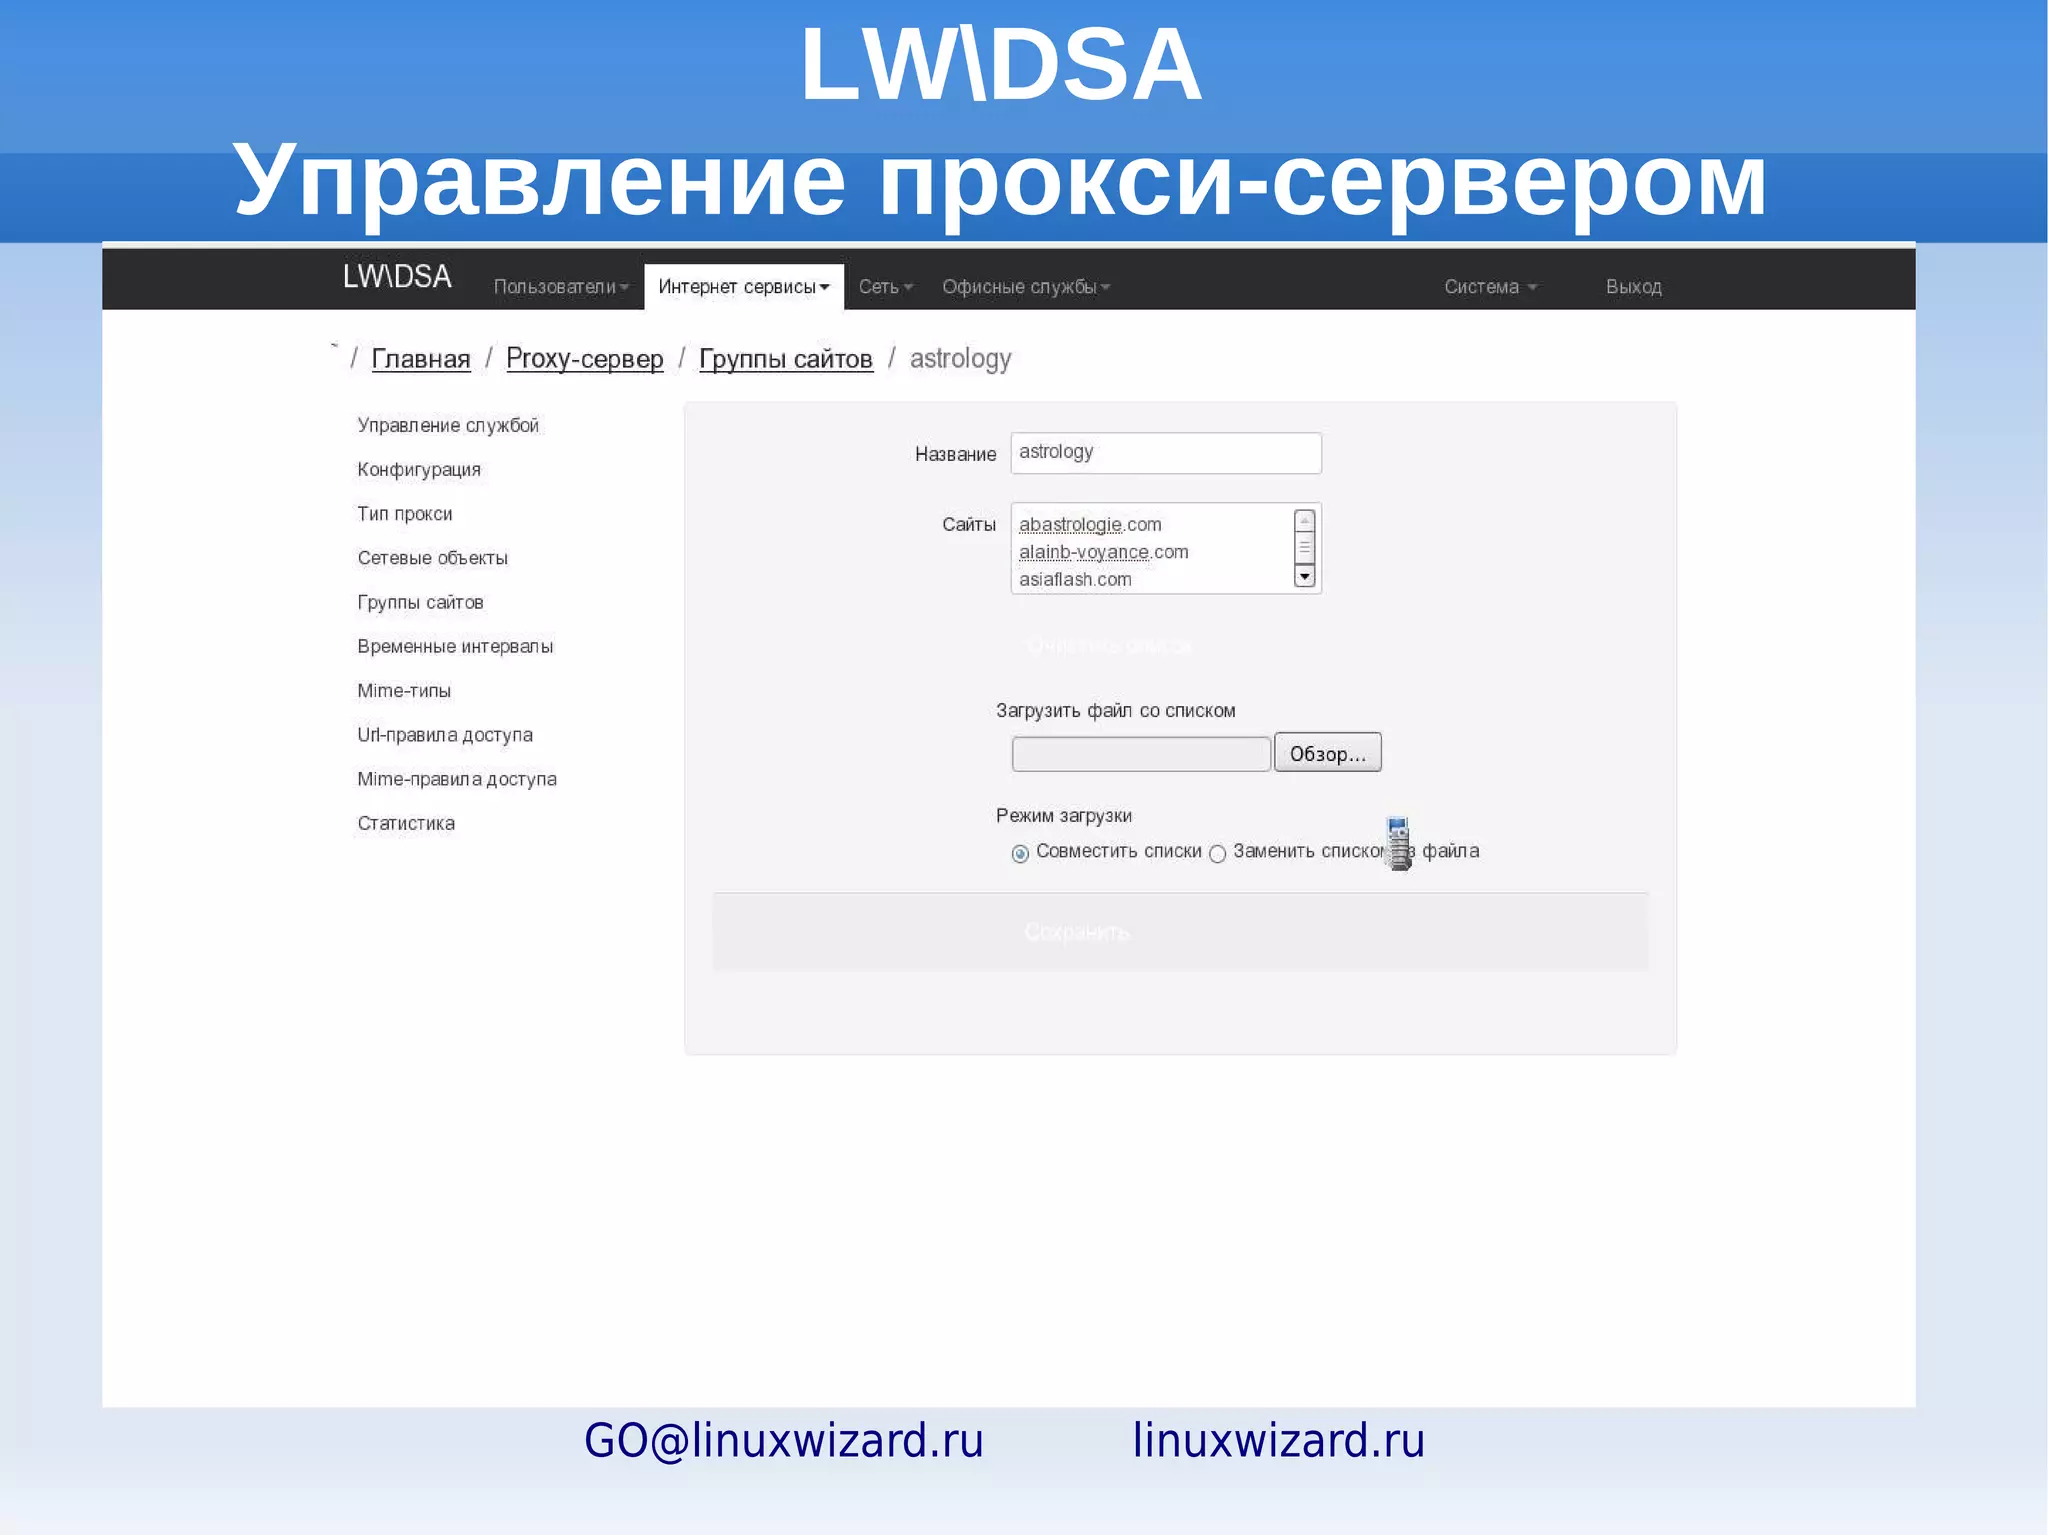Open Статистика sidebar item
The height and width of the screenshot is (1535, 2048).
coord(406,823)
